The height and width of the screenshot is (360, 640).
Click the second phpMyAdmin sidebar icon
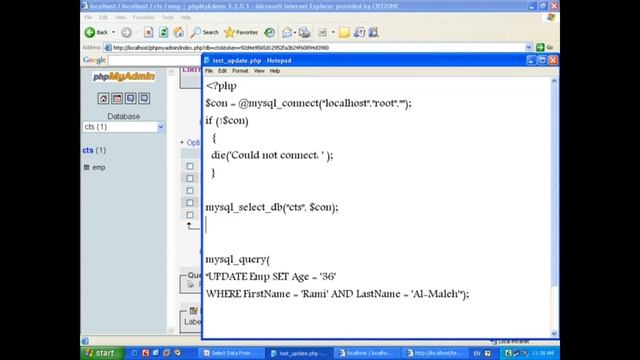point(117,98)
